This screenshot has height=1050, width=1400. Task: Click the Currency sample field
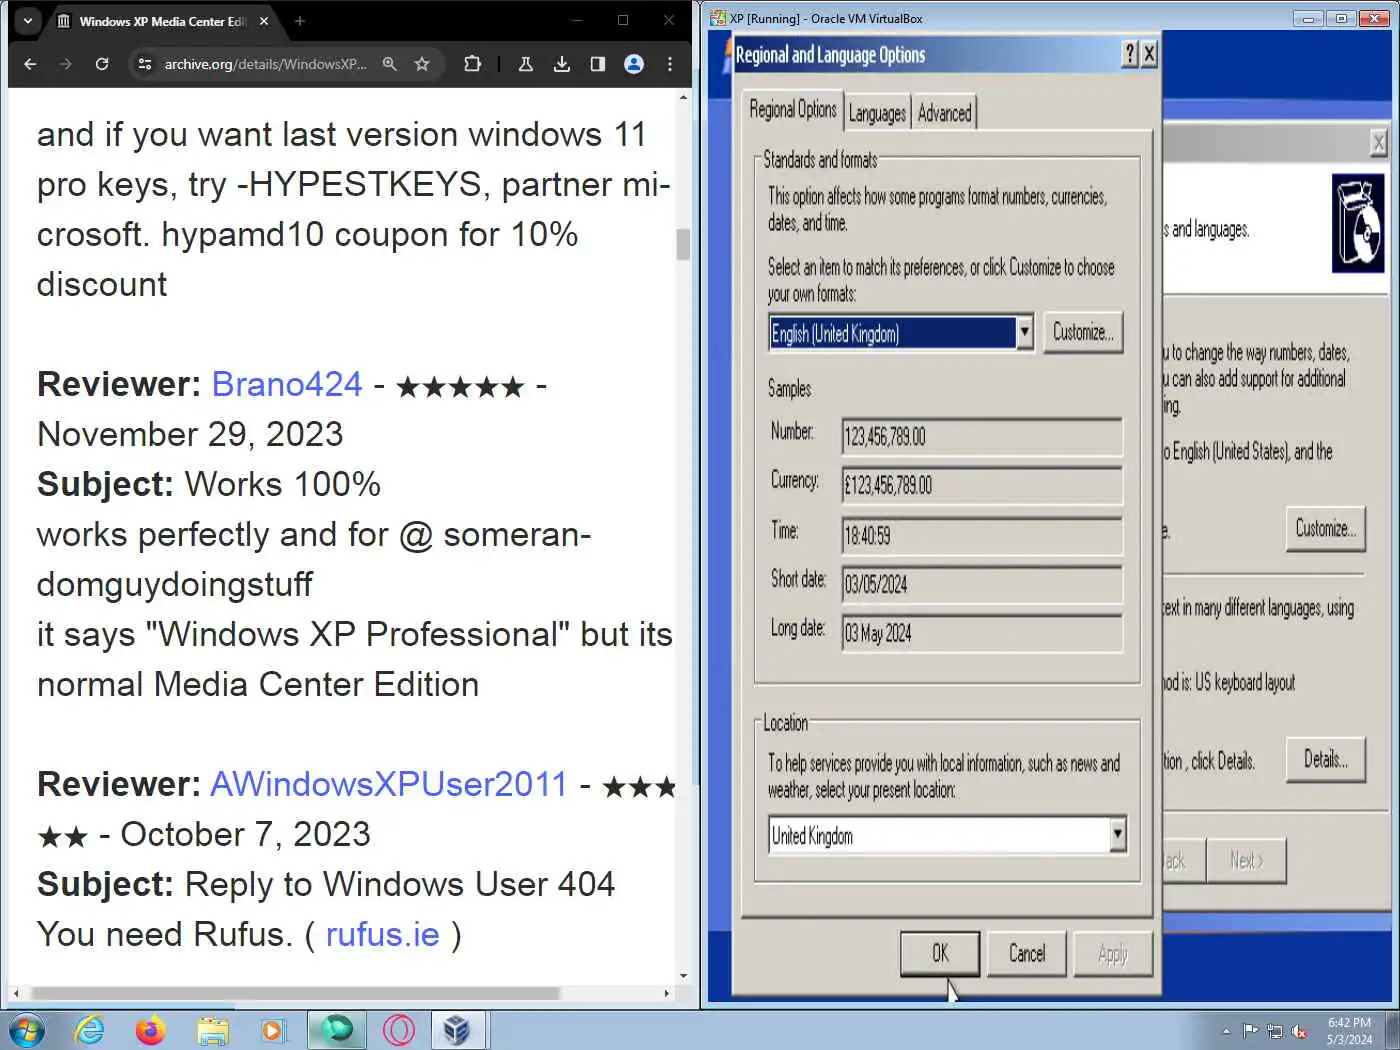coord(982,486)
